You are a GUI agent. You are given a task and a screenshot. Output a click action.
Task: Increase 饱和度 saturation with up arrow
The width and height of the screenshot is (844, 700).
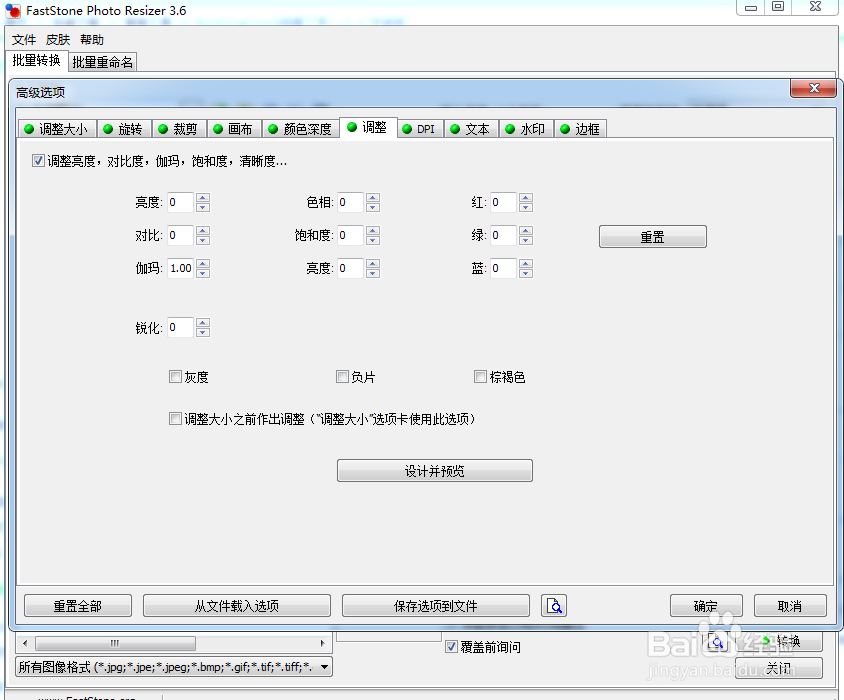[373, 230]
